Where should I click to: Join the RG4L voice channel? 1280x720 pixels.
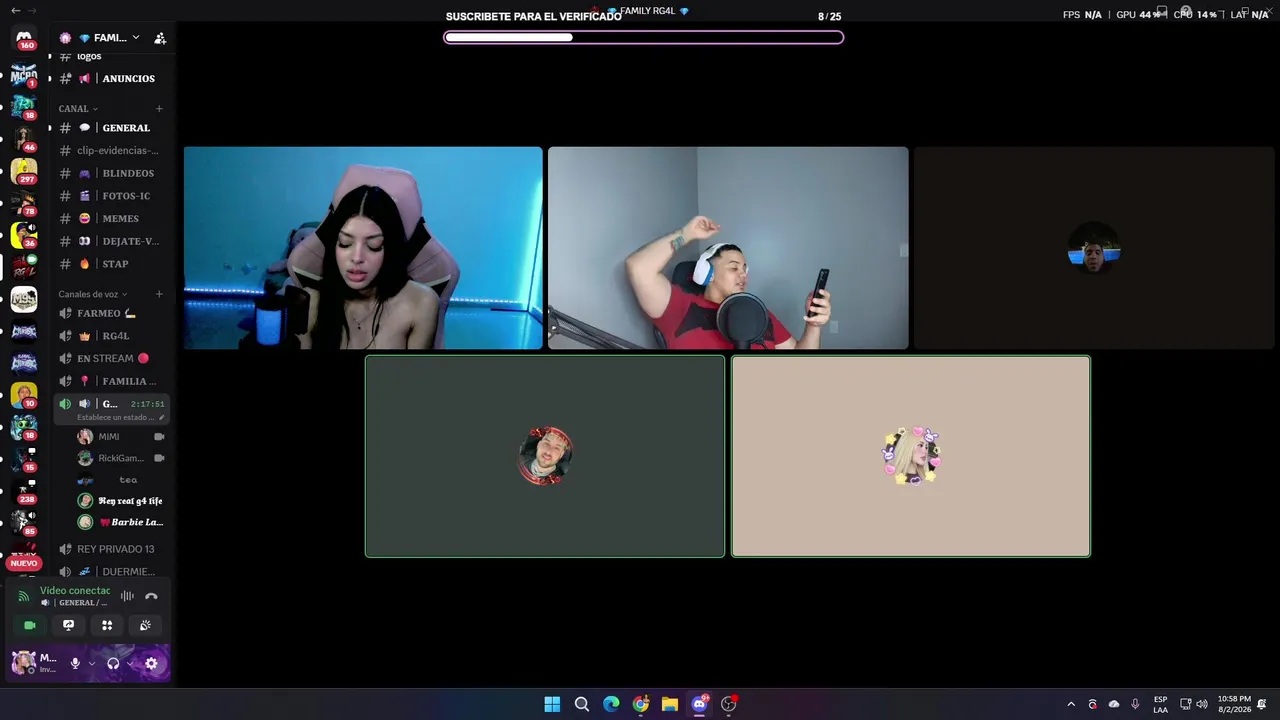pyautogui.click(x=111, y=336)
